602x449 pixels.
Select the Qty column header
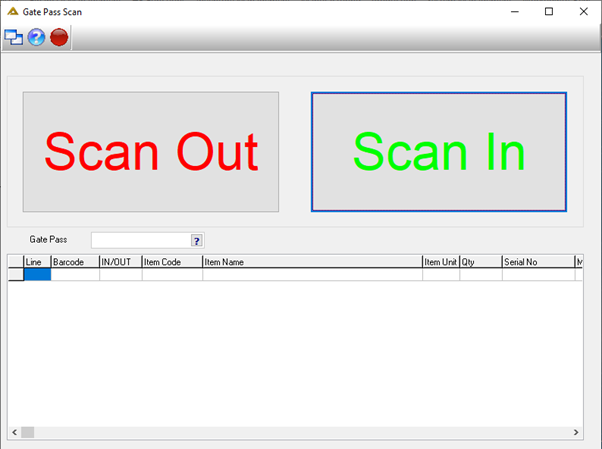[x=481, y=262]
